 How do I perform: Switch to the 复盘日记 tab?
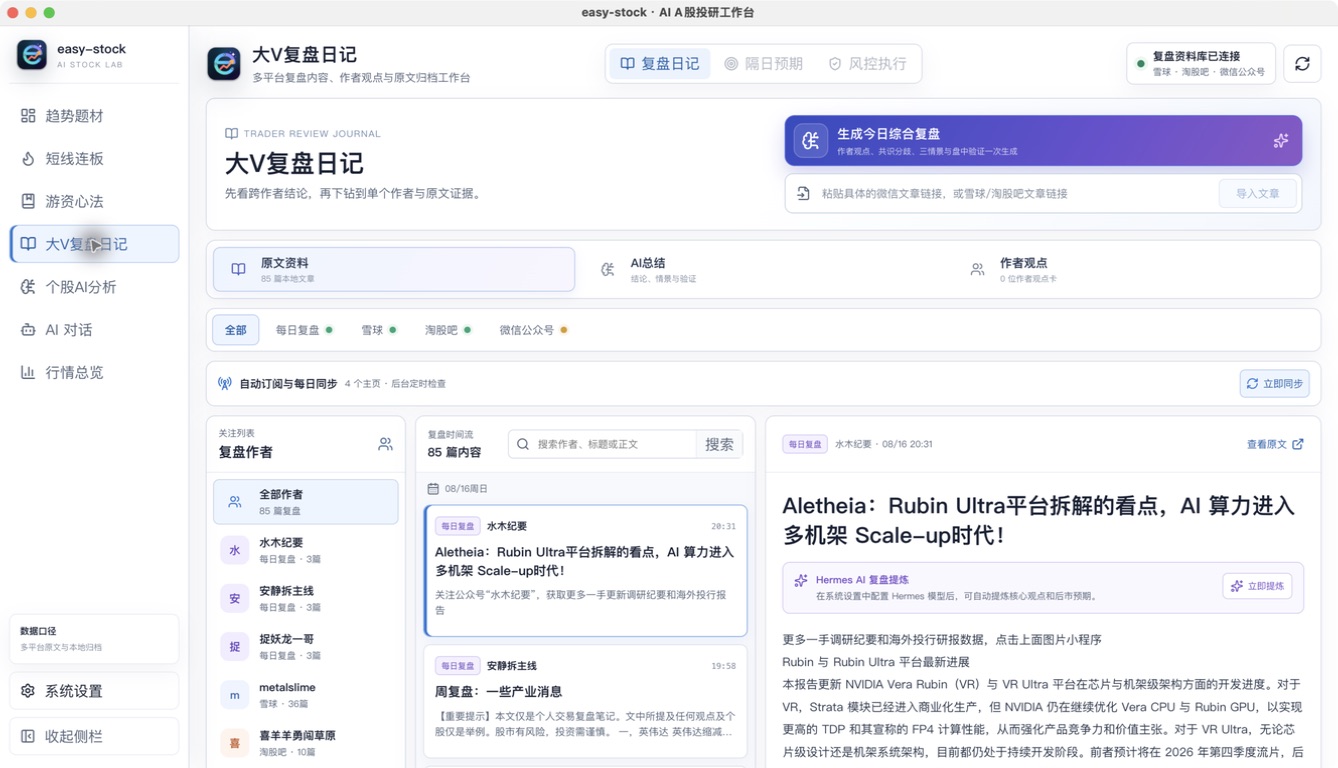tap(660, 64)
